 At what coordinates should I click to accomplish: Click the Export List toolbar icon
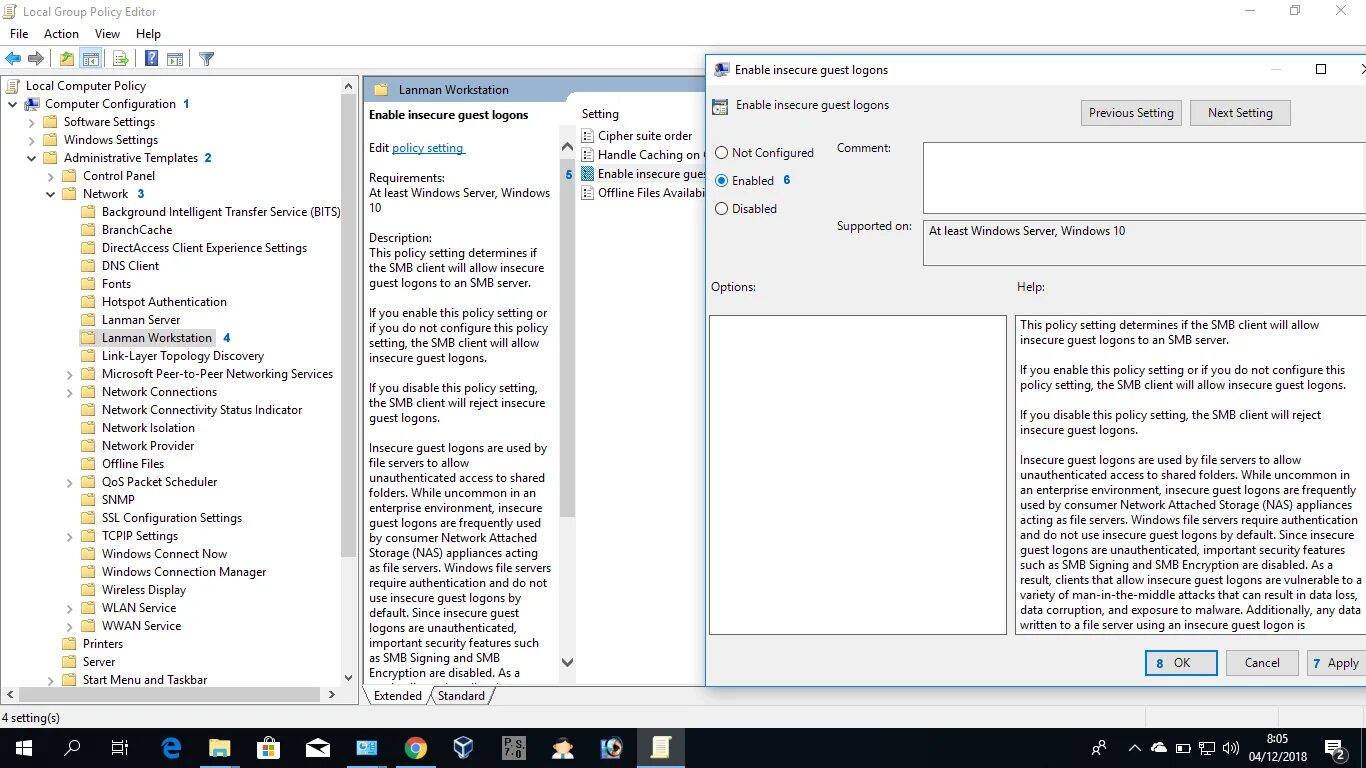[120, 59]
